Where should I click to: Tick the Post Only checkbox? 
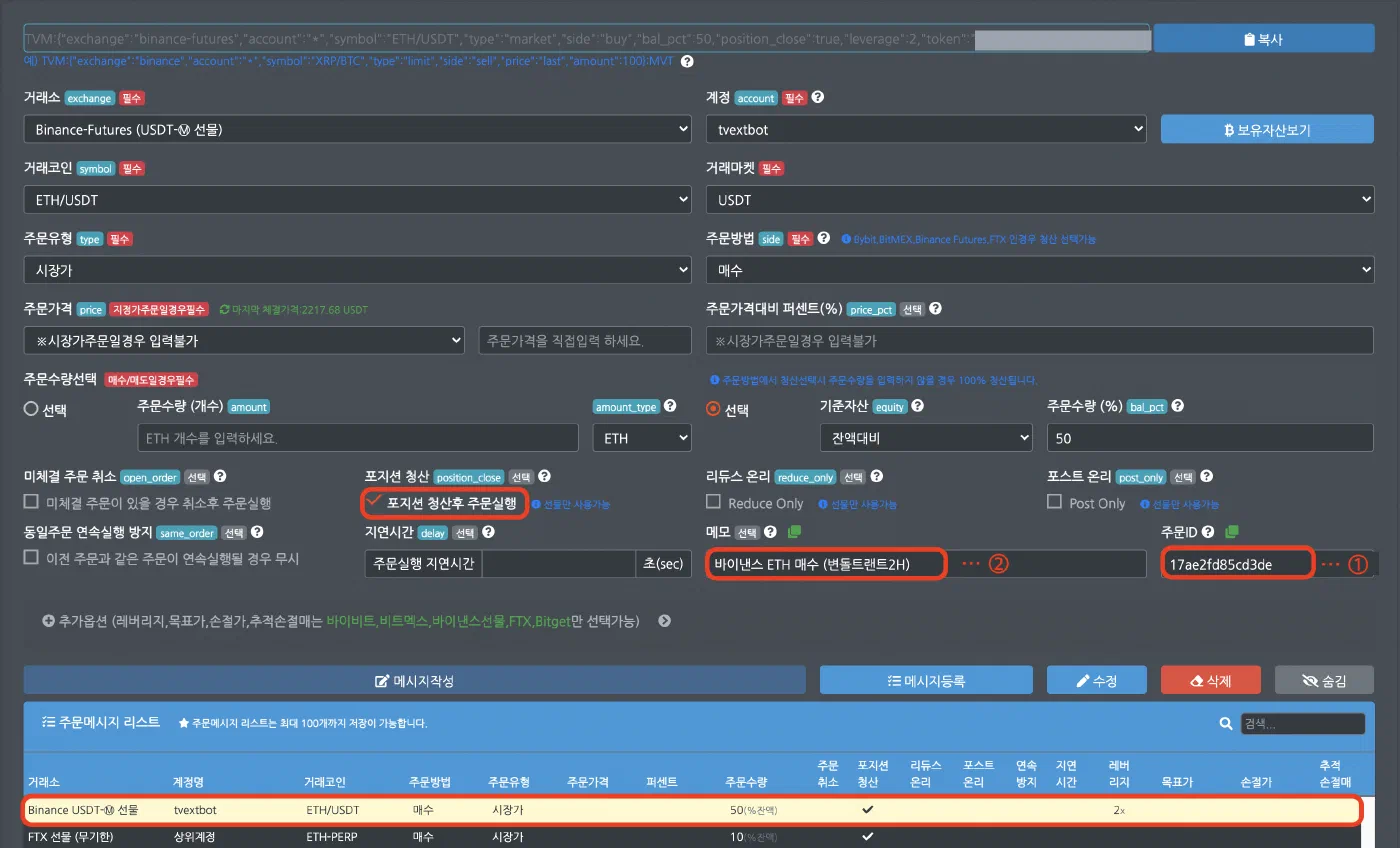point(1055,502)
